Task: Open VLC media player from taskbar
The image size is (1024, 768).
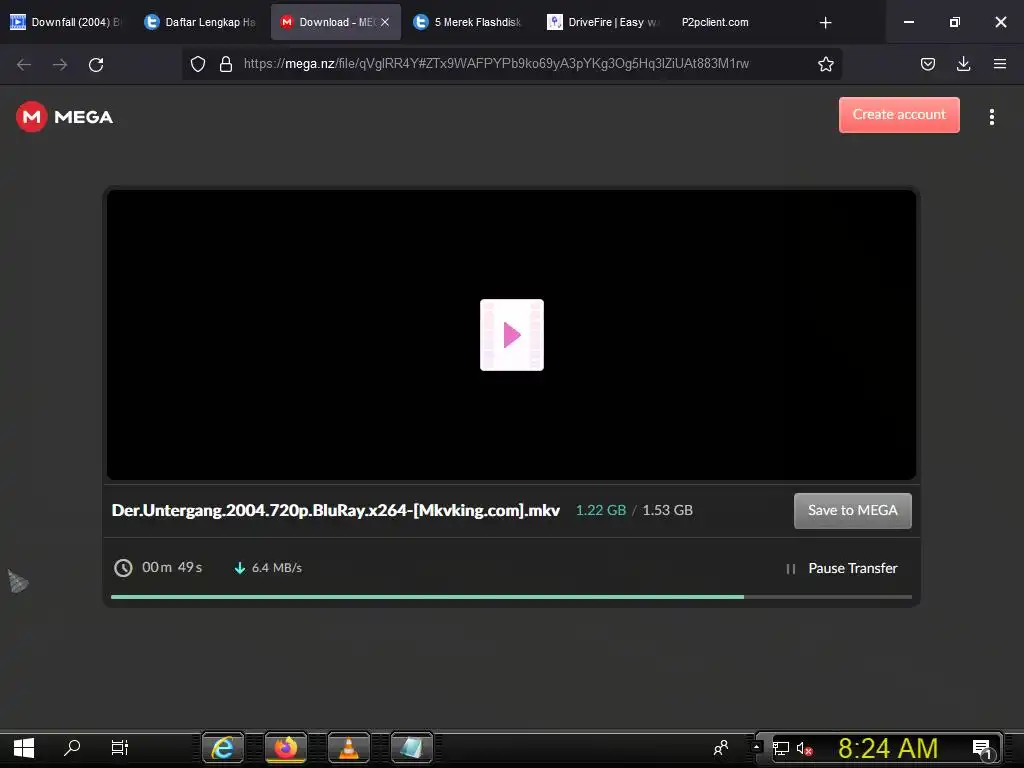Action: [349, 748]
